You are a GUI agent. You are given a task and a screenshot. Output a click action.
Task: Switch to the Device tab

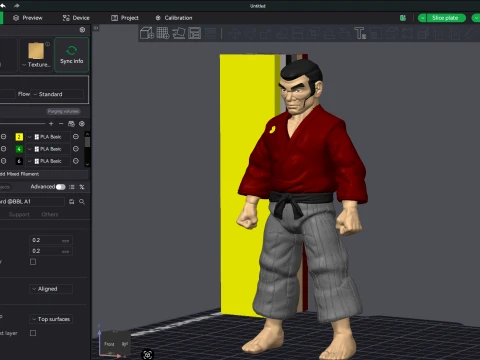pyautogui.click(x=76, y=18)
